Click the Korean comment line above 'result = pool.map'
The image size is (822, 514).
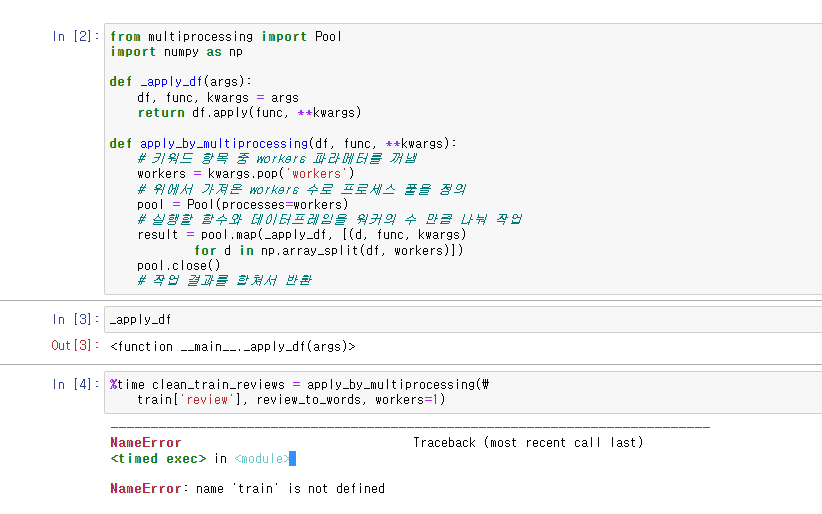[329, 219]
